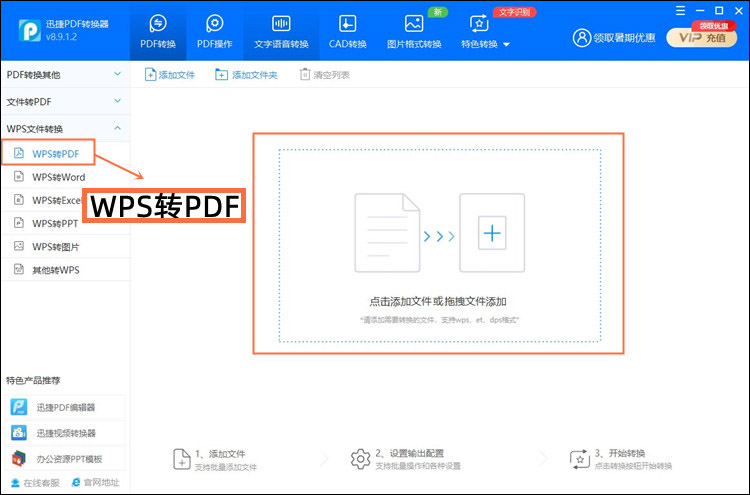The height and width of the screenshot is (495, 750).
Task: Click the 迅捷PDF转换器 app logo
Action: click(x=30, y=30)
